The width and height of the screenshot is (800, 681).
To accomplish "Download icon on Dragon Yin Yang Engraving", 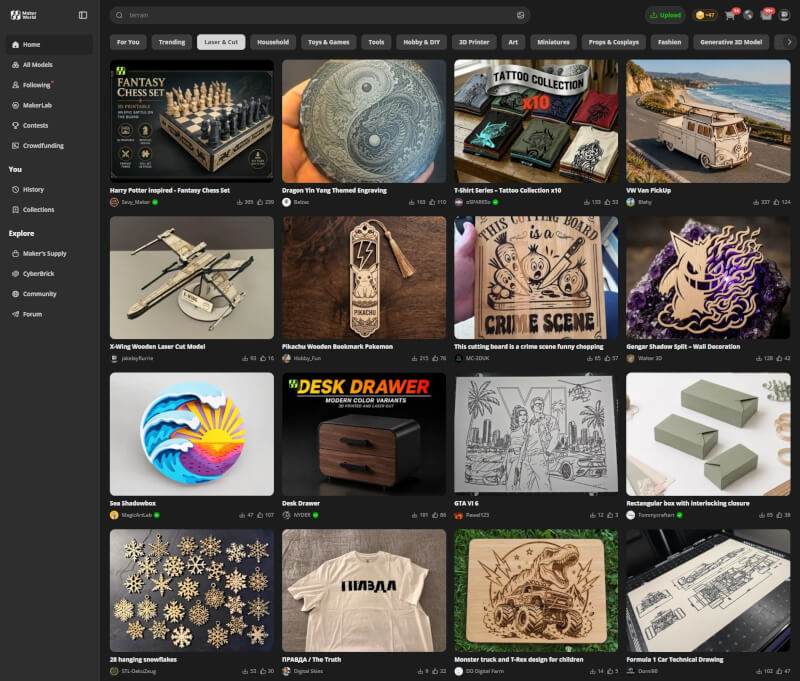I will [x=412, y=203].
